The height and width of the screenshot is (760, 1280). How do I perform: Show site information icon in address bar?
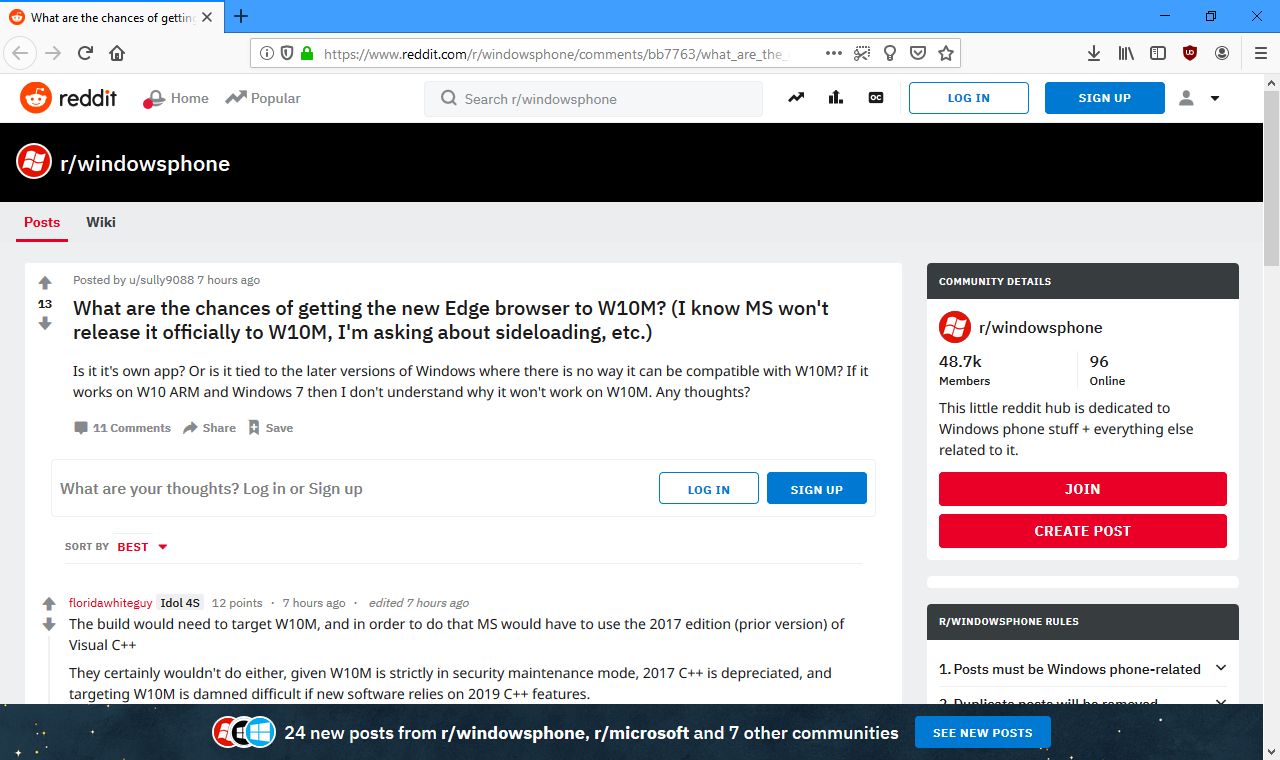coord(267,54)
